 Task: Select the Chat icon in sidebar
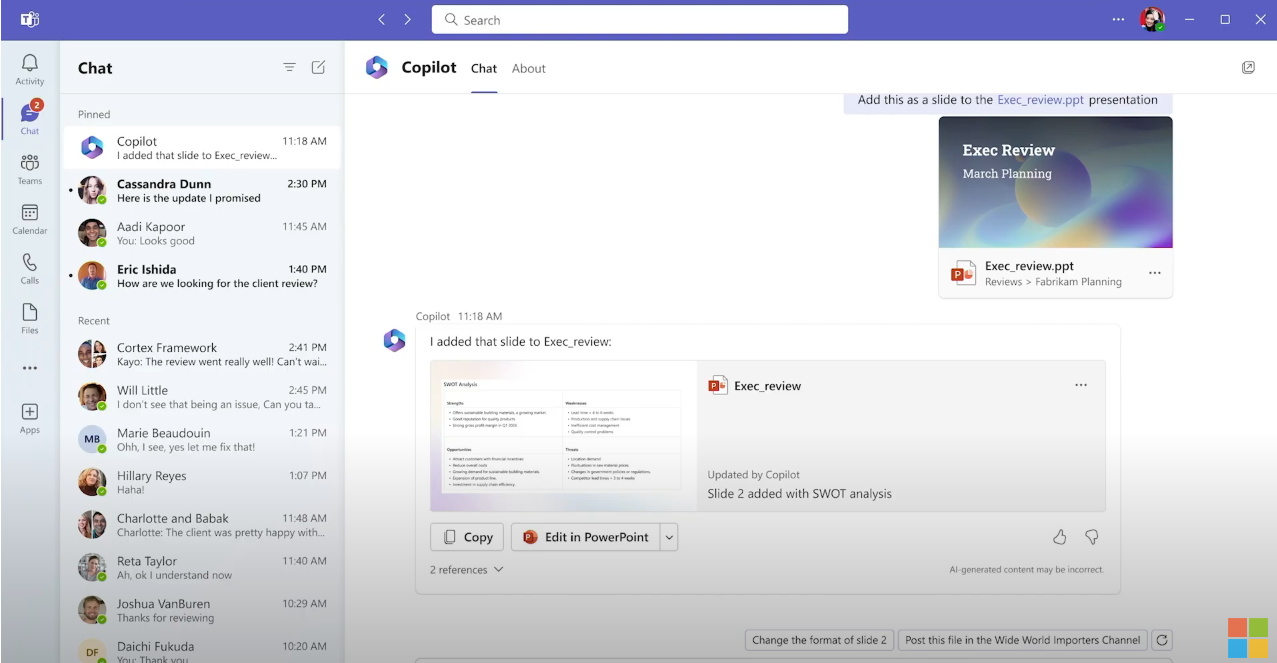coord(30,118)
